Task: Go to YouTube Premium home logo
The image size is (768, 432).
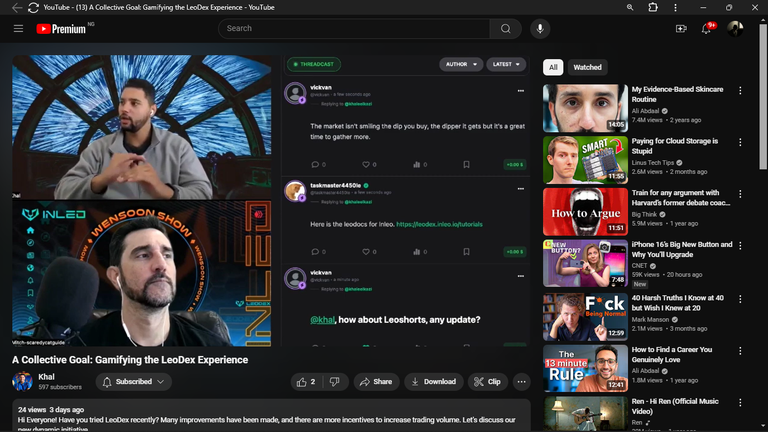Action: click(62, 29)
